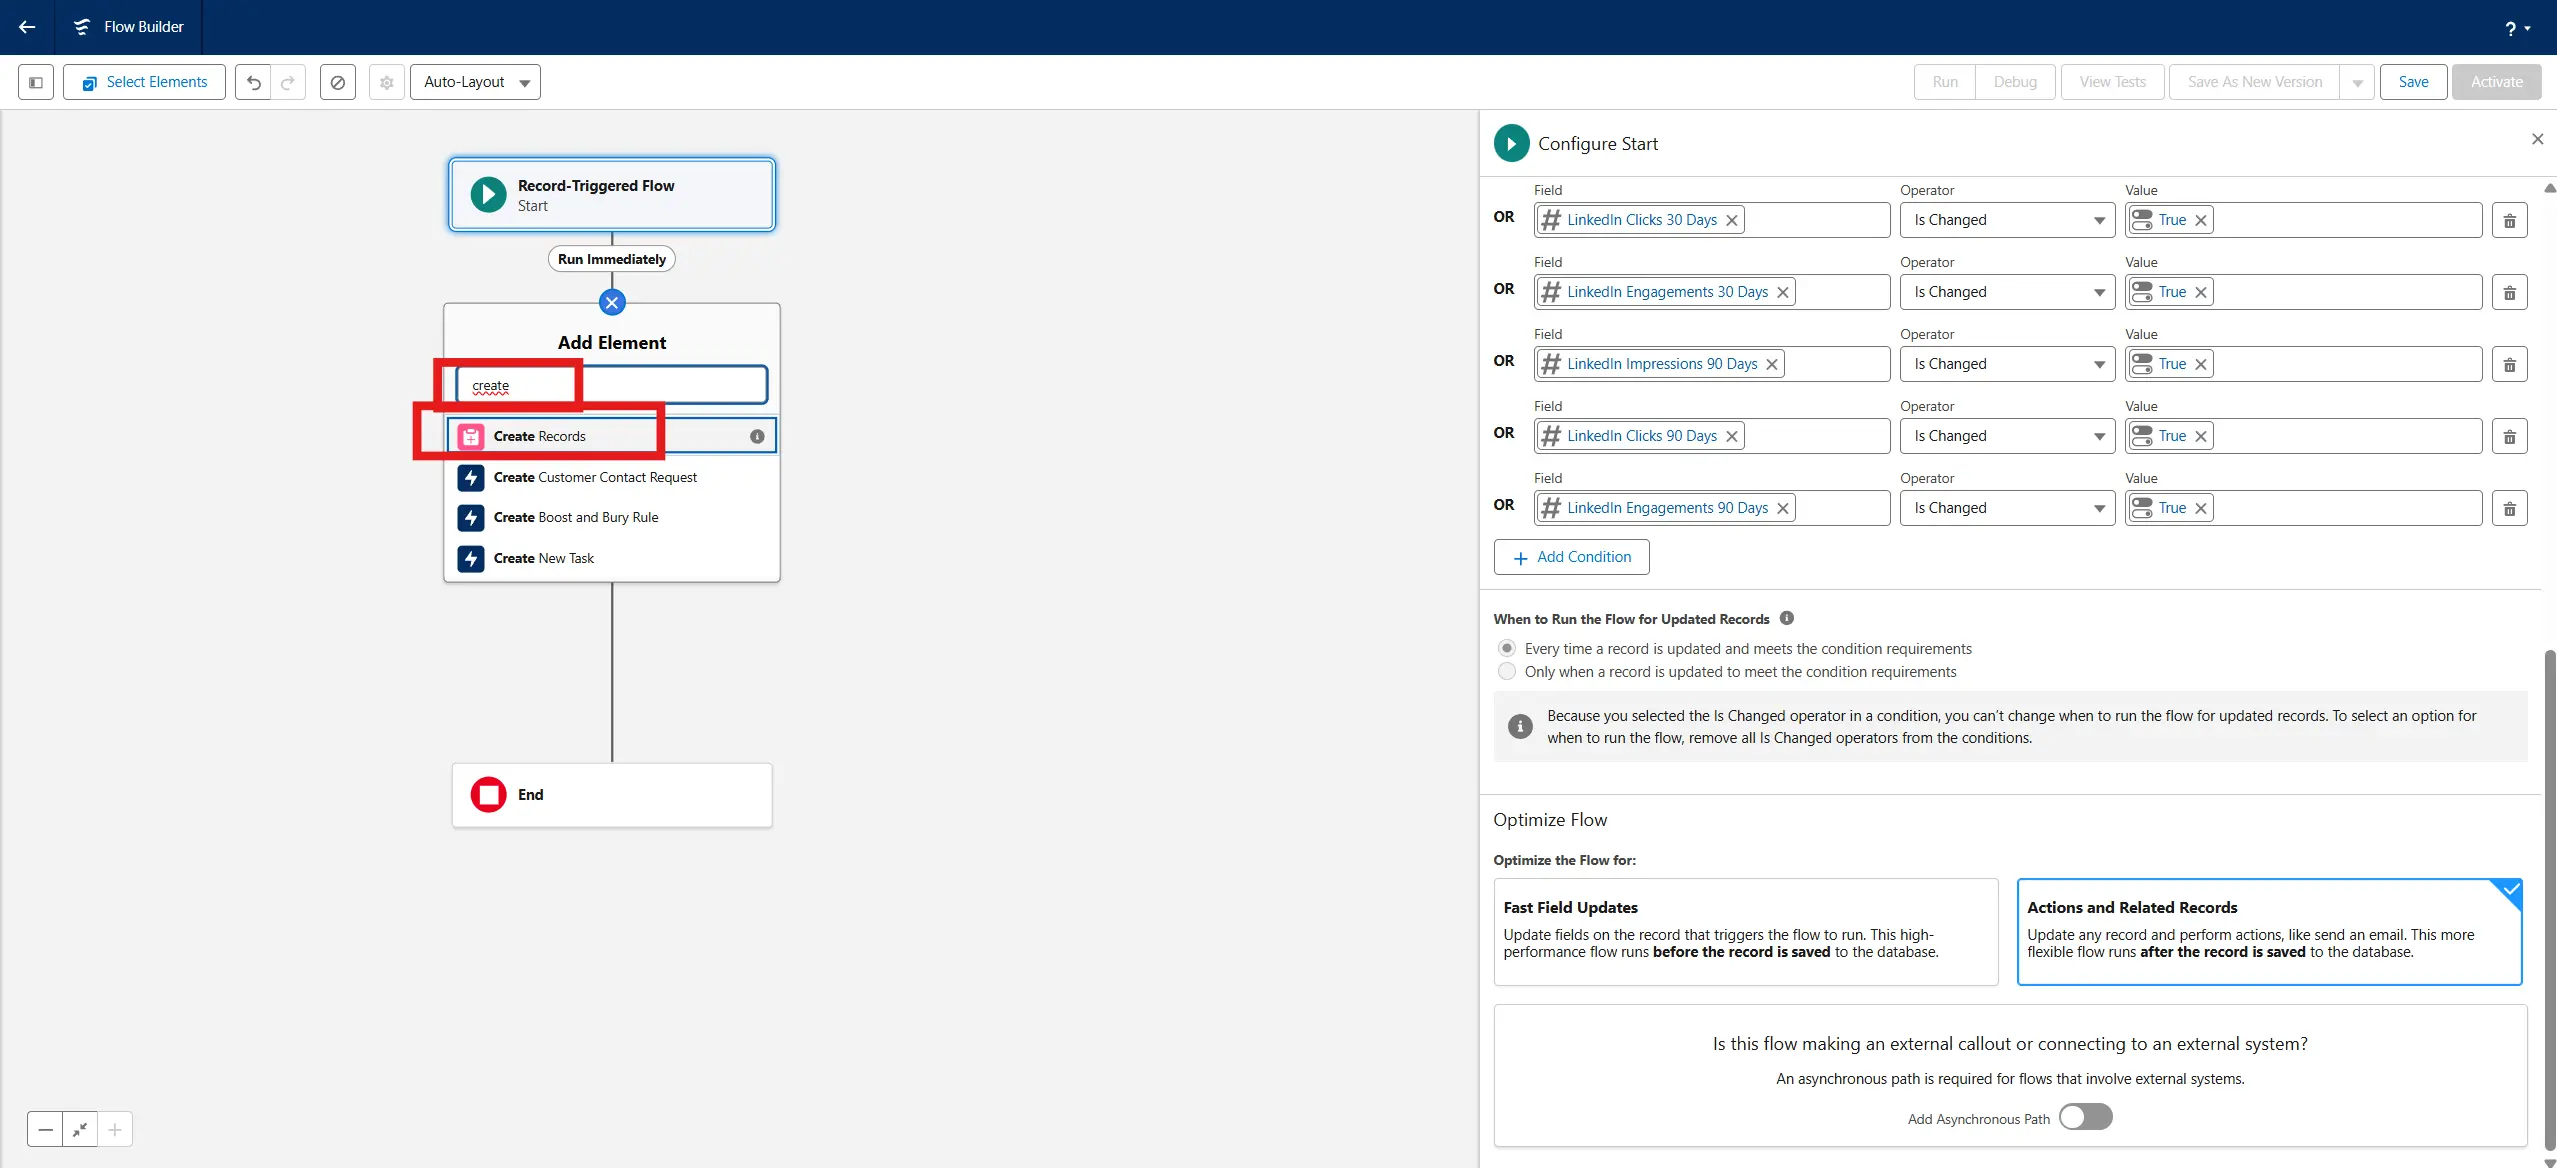
Task: Remove LinkedIn Engagements 90 Days field pill
Action: pyautogui.click(x=1782, y=508)
